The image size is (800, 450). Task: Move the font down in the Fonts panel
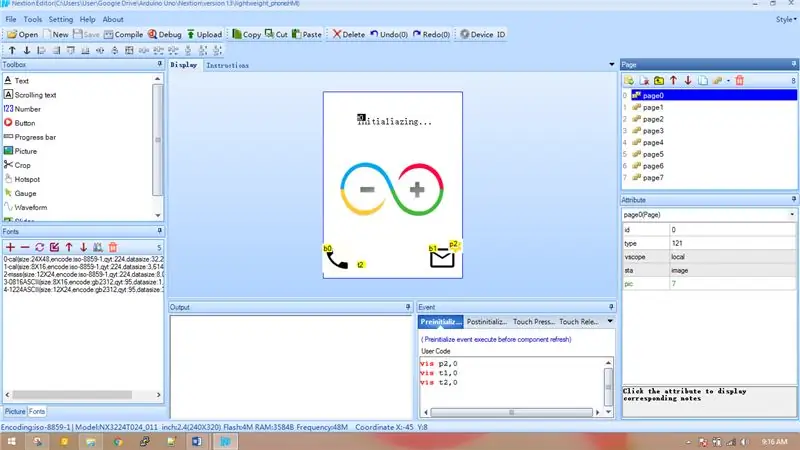83,247
